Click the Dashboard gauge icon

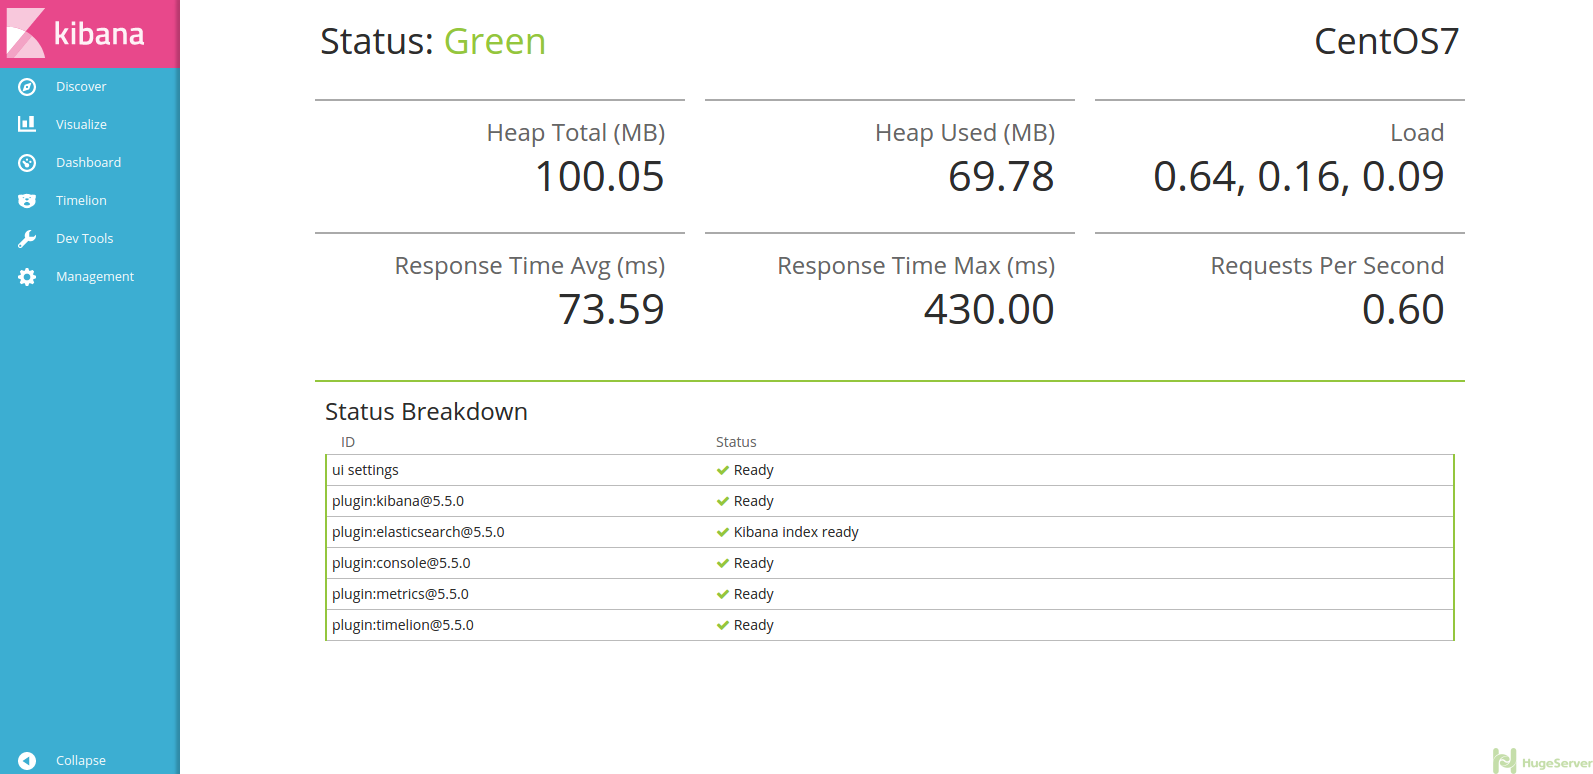click(x=27, y=163)
